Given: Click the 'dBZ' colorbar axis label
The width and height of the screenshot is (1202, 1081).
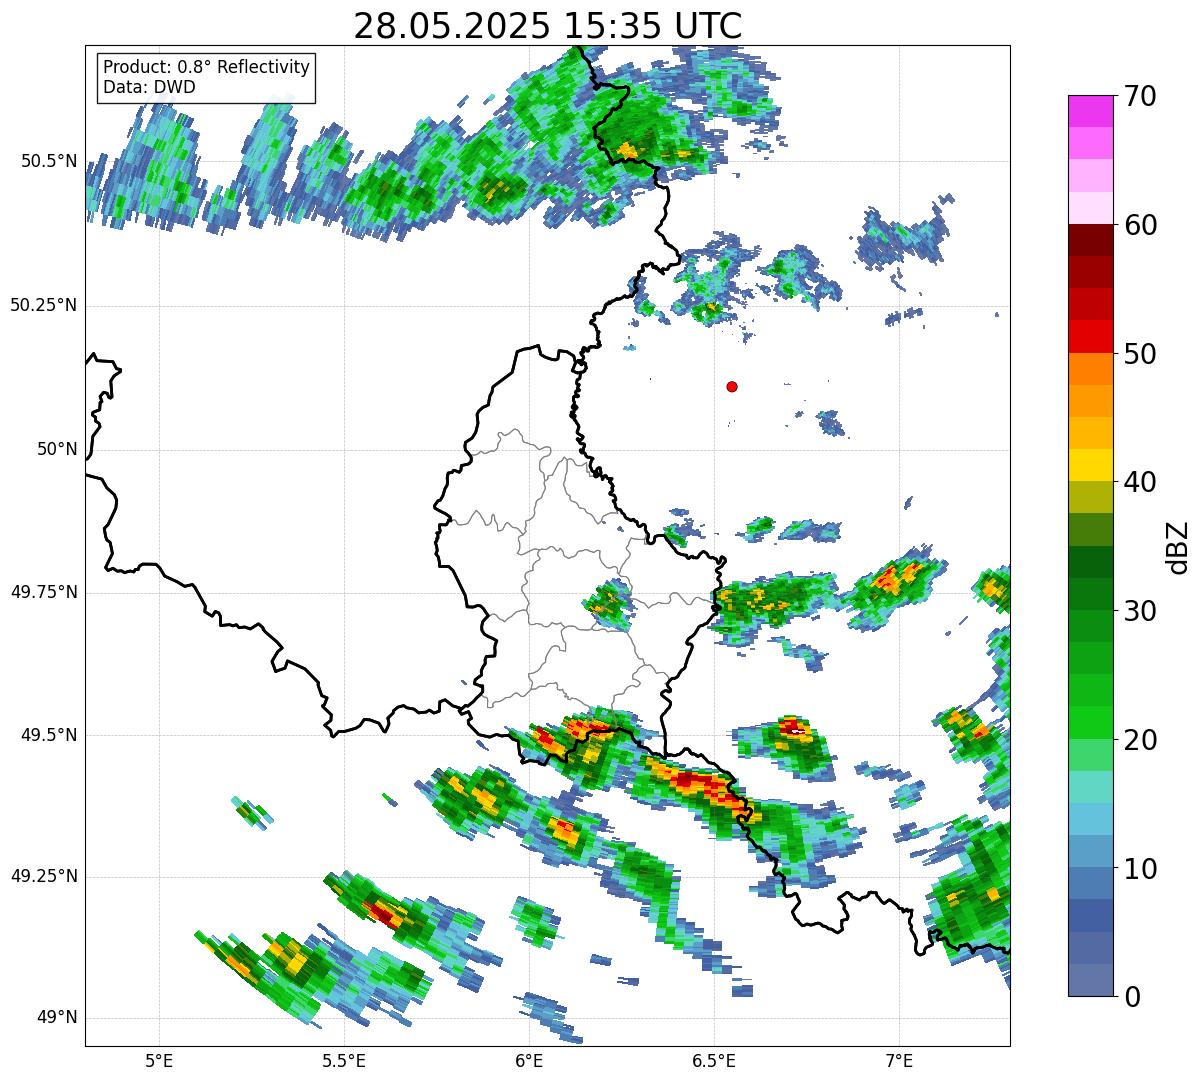Looking at the screenshot, I should 1177,546.
